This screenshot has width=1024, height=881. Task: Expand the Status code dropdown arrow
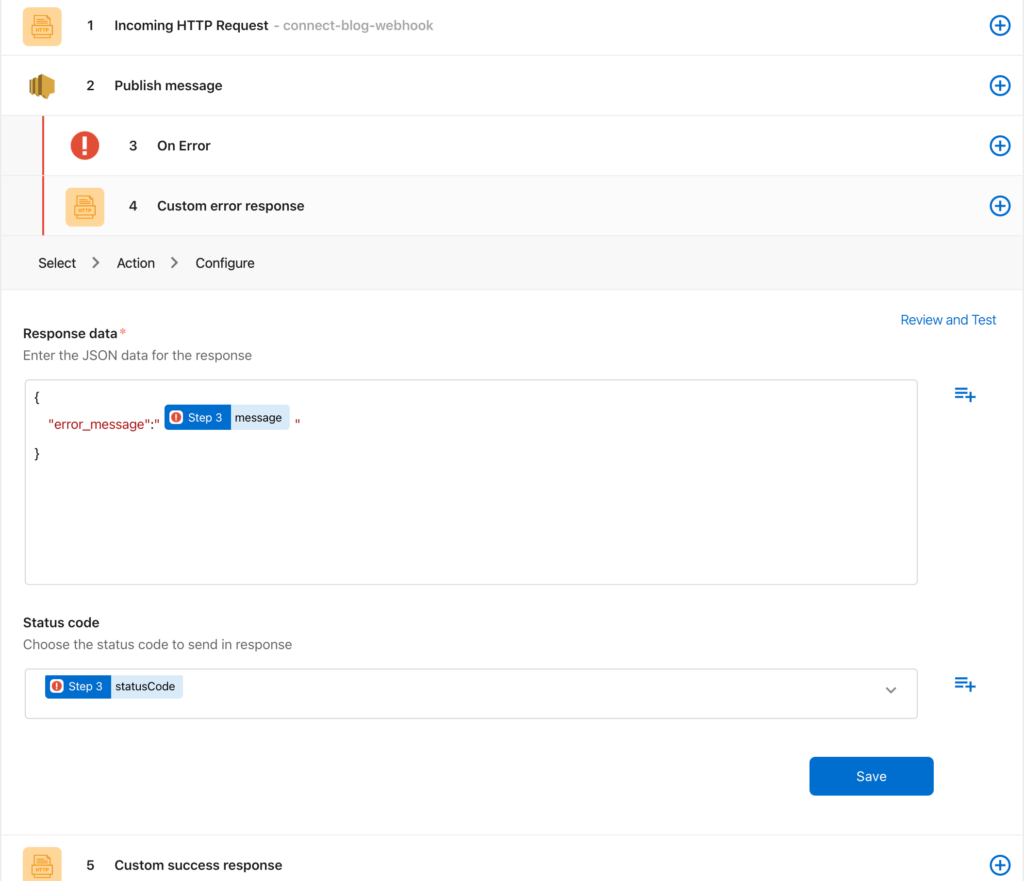(891, 690)
